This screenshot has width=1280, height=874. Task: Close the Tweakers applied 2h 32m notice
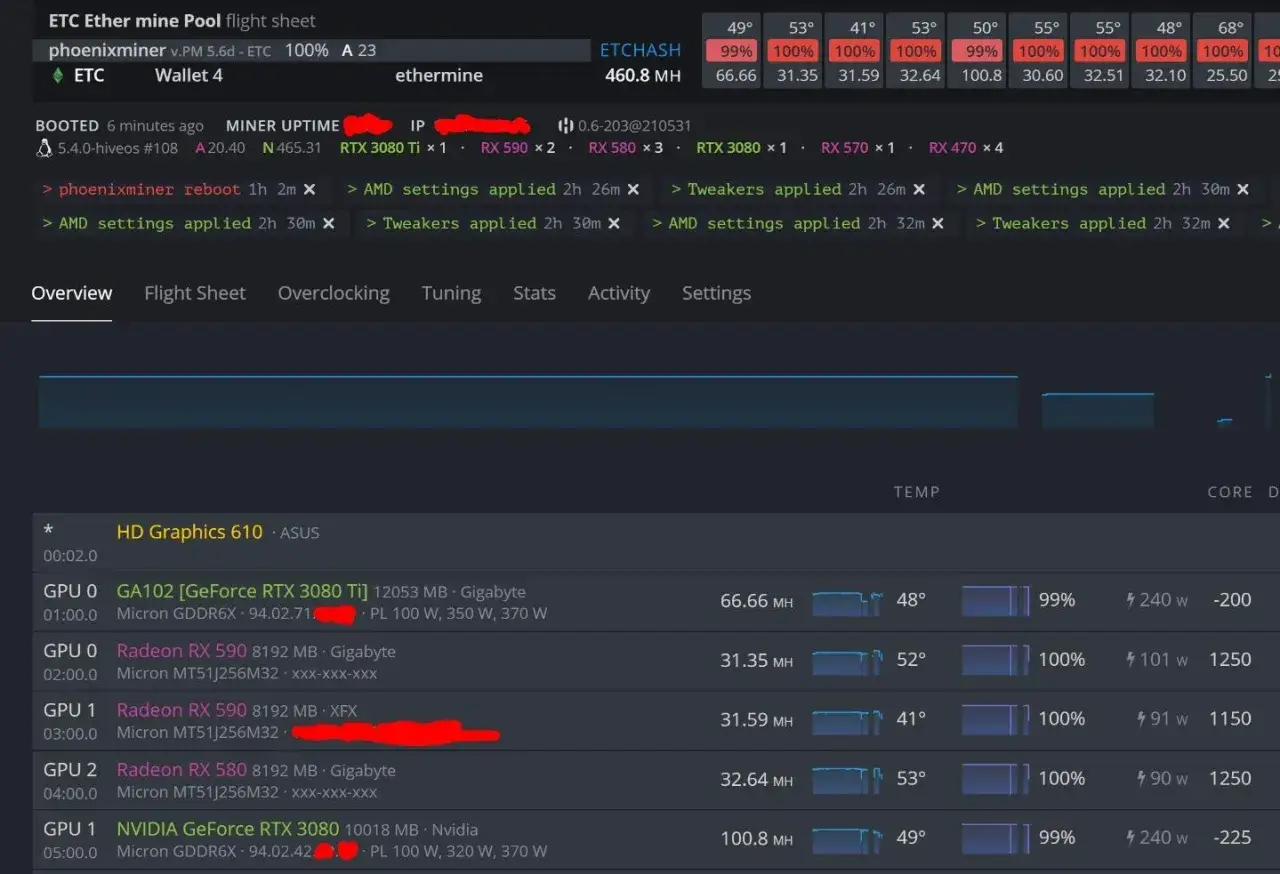coord(1223,223)
